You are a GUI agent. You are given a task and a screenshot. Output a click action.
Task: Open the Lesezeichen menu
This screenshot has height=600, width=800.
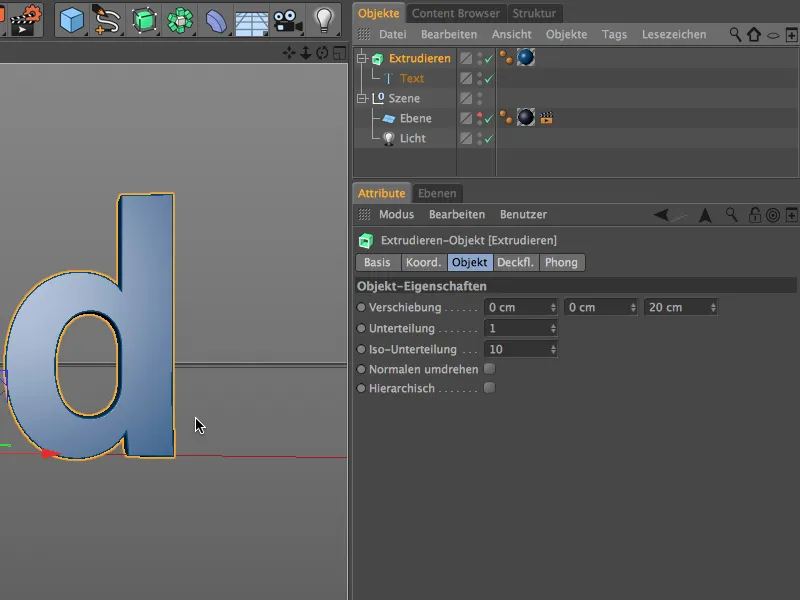(674, 34)
